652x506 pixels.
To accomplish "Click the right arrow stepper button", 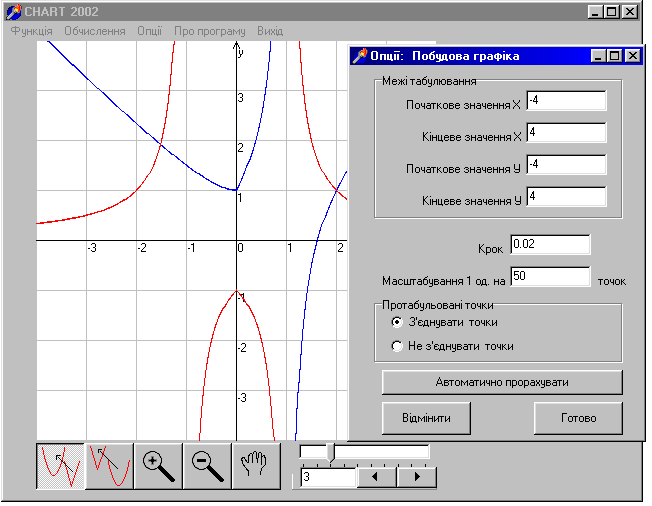I will click(x=417, y=477).
